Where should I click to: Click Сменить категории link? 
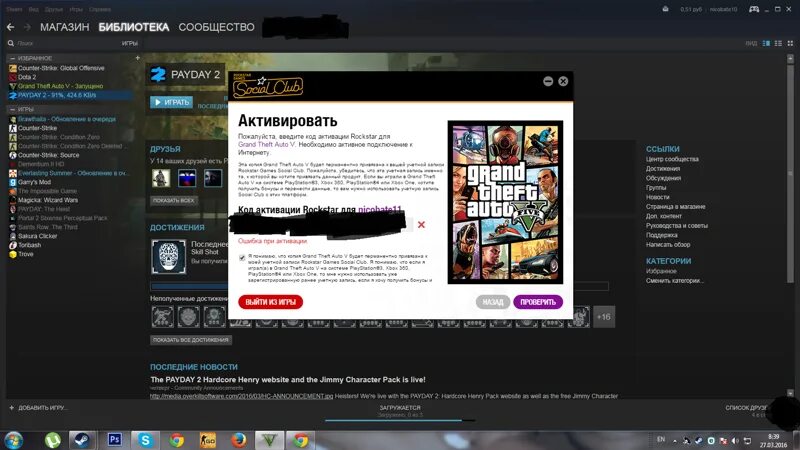(674, 281)
